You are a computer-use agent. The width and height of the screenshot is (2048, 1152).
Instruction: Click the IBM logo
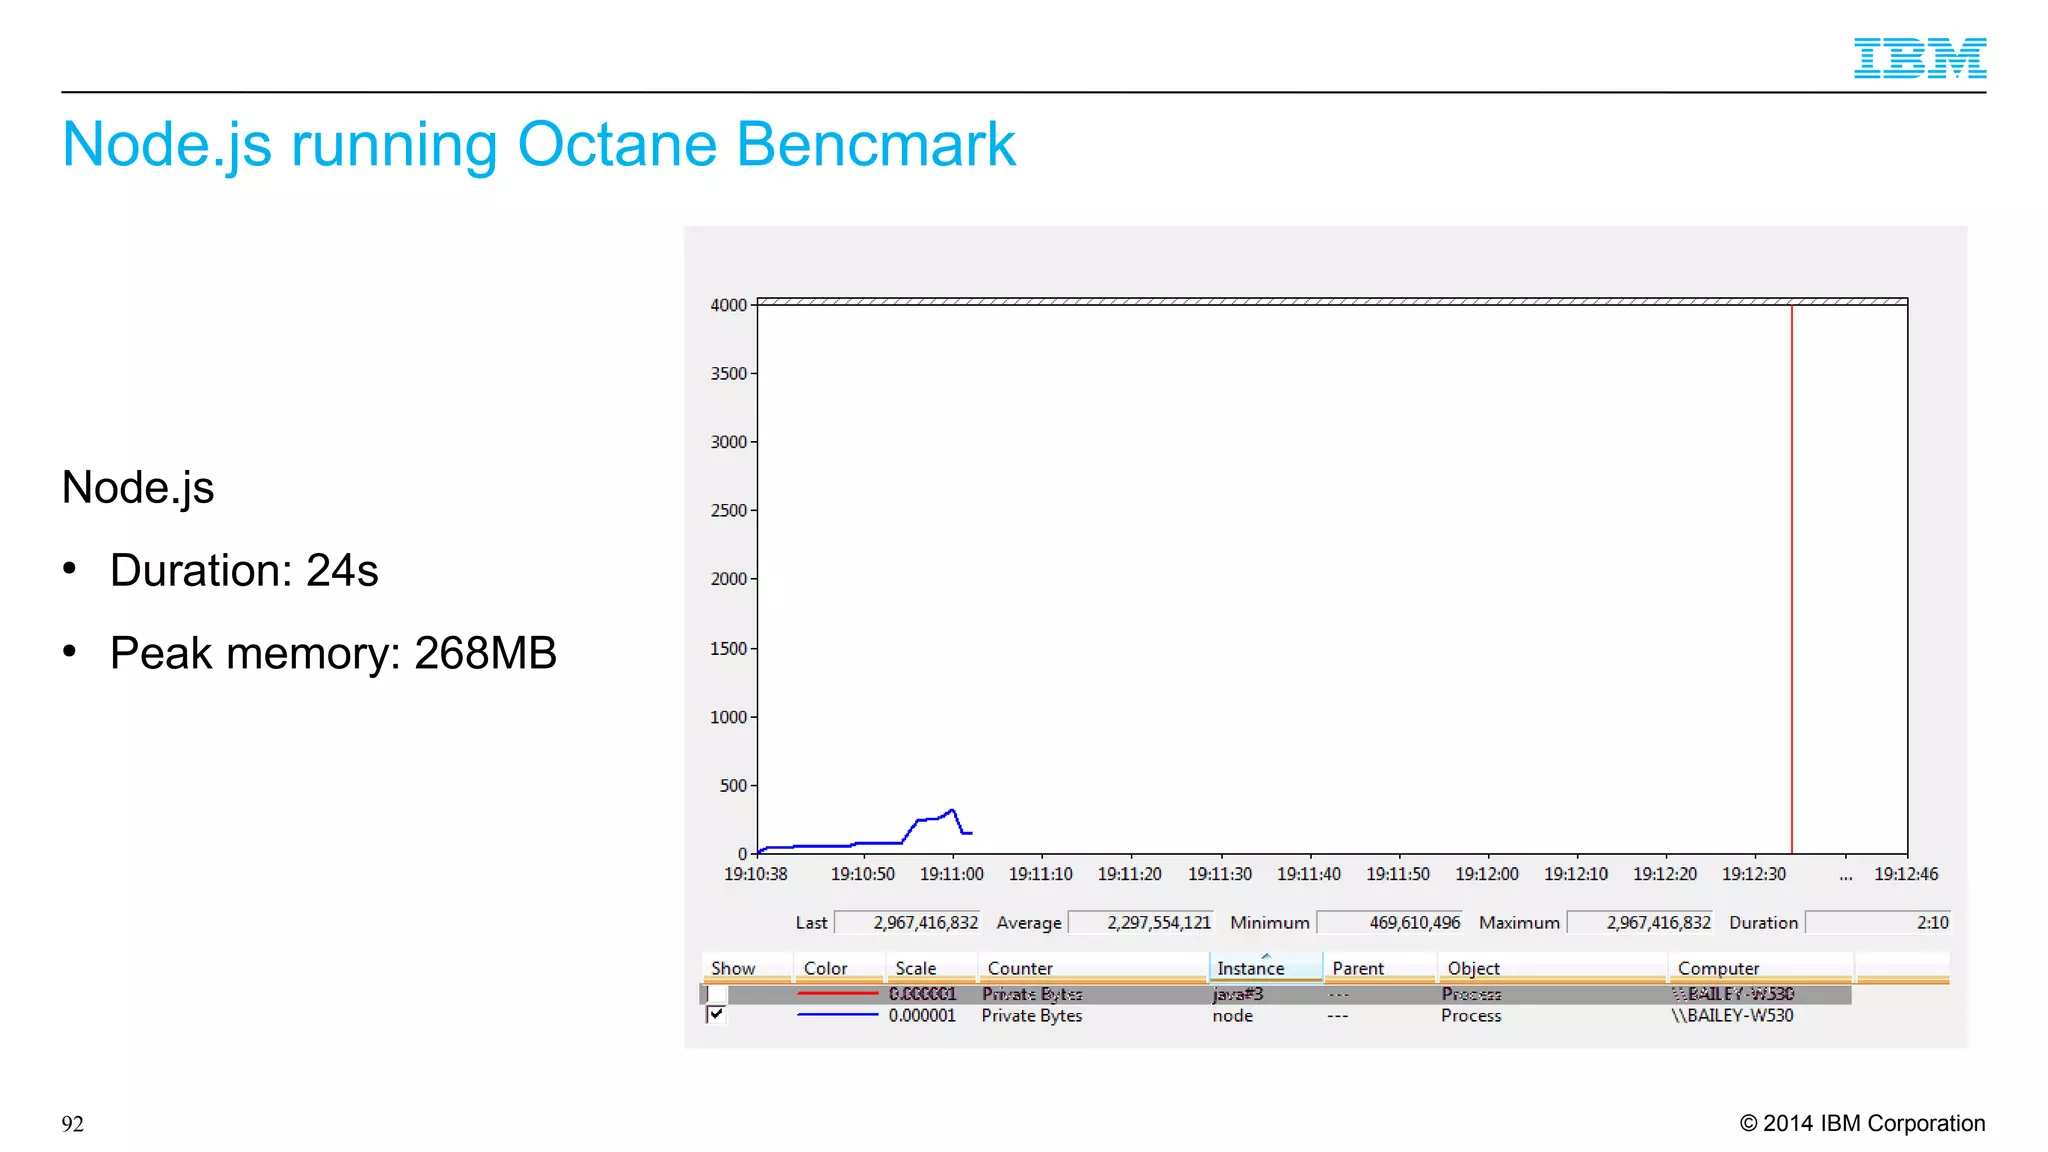pos(1919,58)
